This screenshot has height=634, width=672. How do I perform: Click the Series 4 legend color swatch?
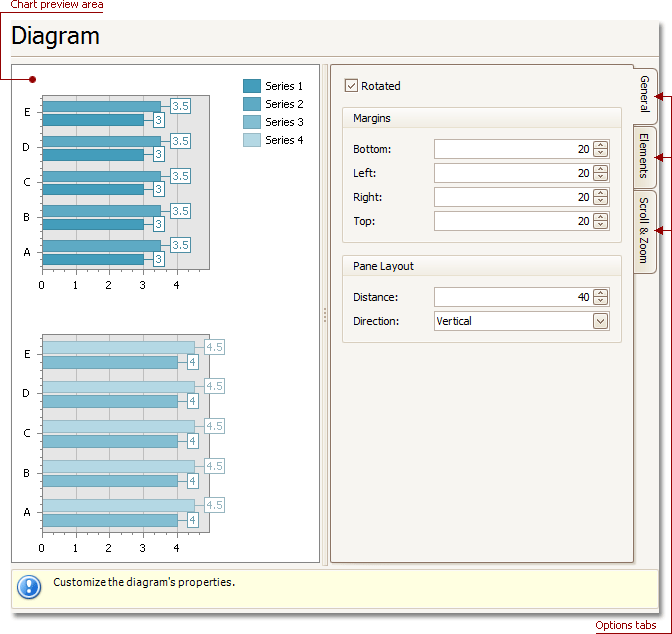tap(252, 140)
